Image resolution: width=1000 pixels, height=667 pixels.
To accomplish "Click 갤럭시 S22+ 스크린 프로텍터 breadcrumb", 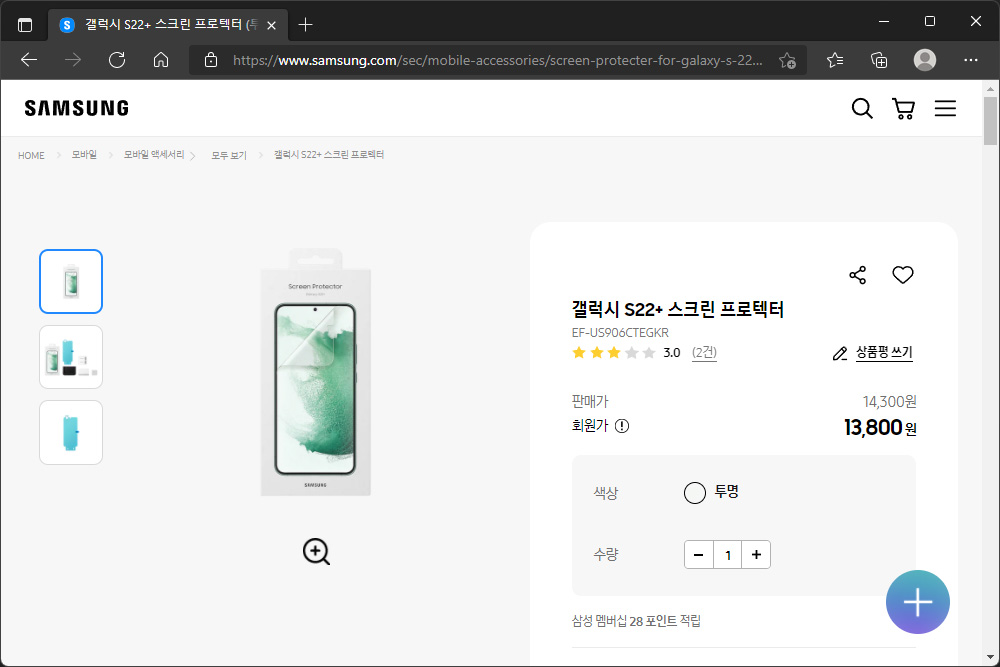I will tap(329, 155).
